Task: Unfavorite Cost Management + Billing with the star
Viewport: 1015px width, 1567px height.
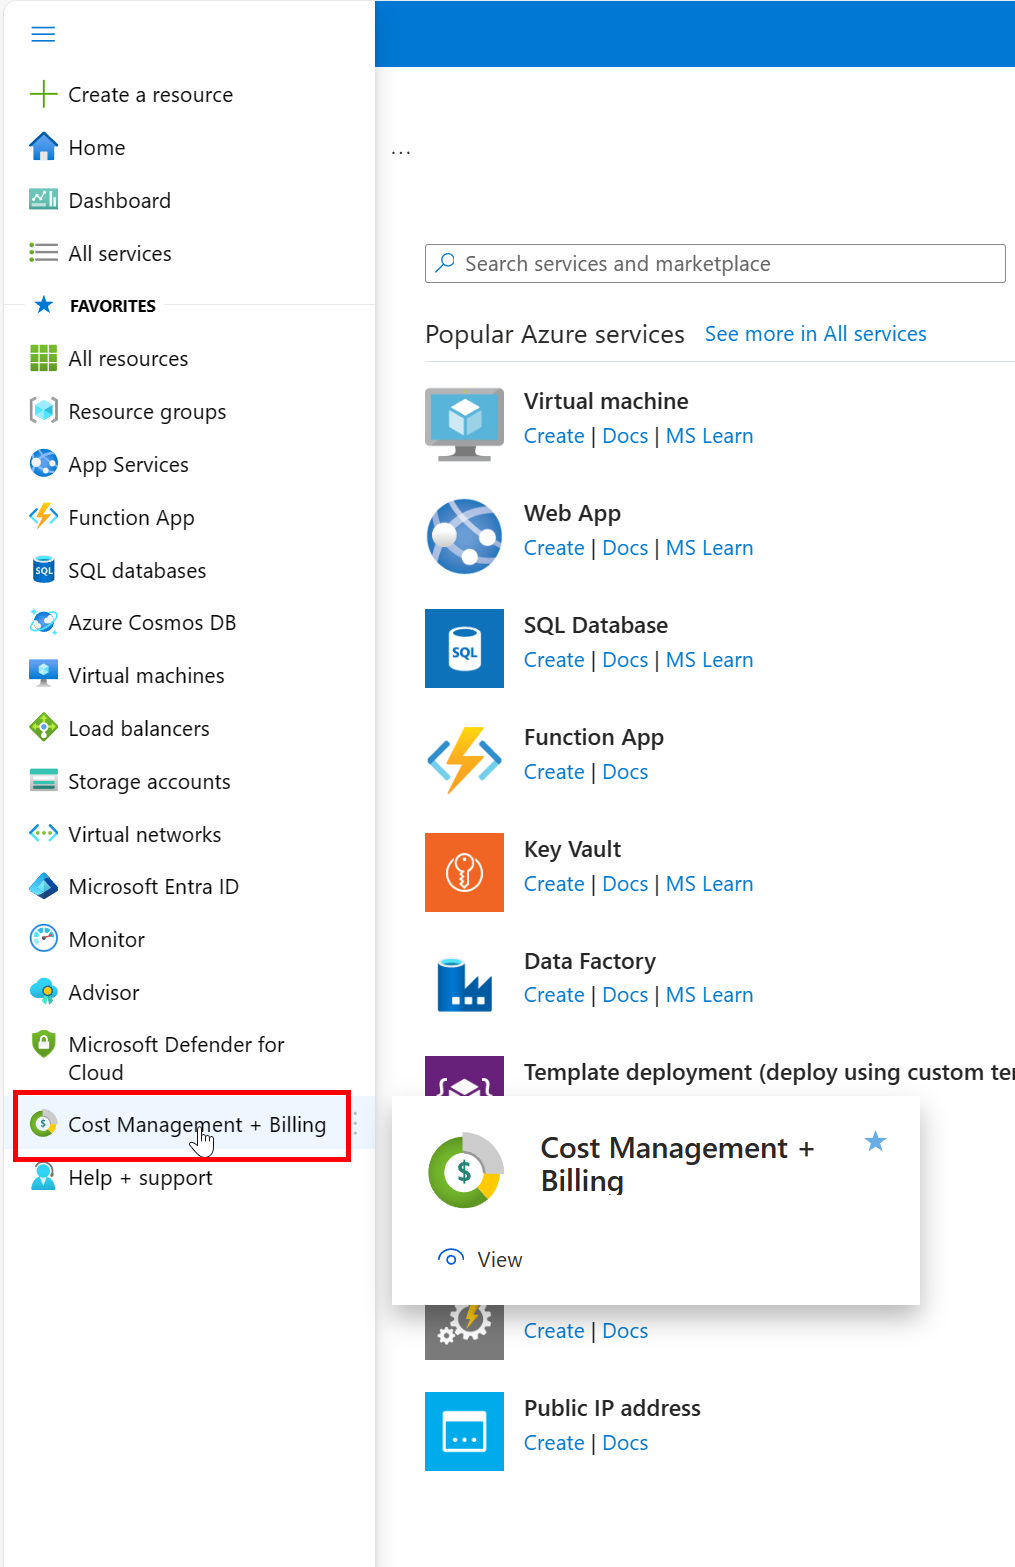Action: [x=875, y=1141]
